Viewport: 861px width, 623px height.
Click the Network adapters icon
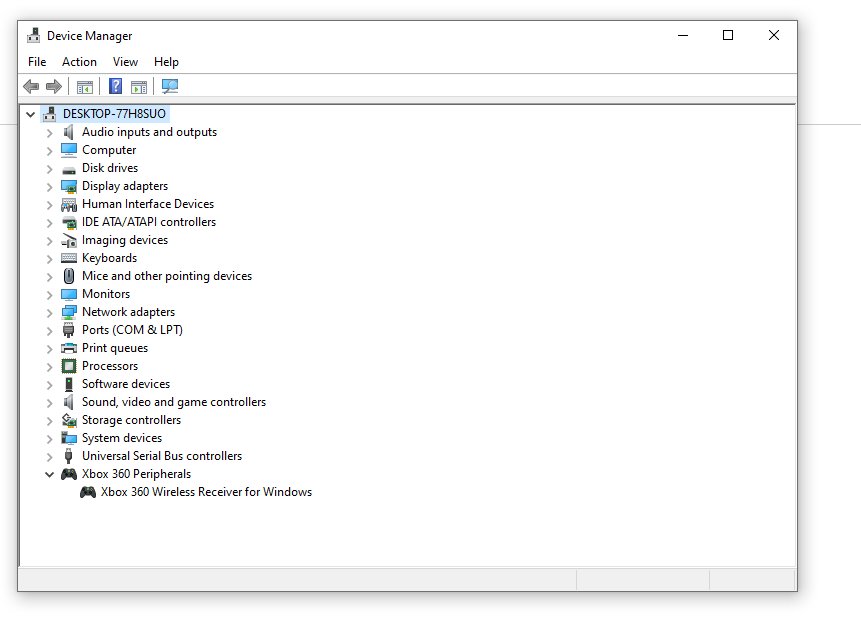coord(68,312)
